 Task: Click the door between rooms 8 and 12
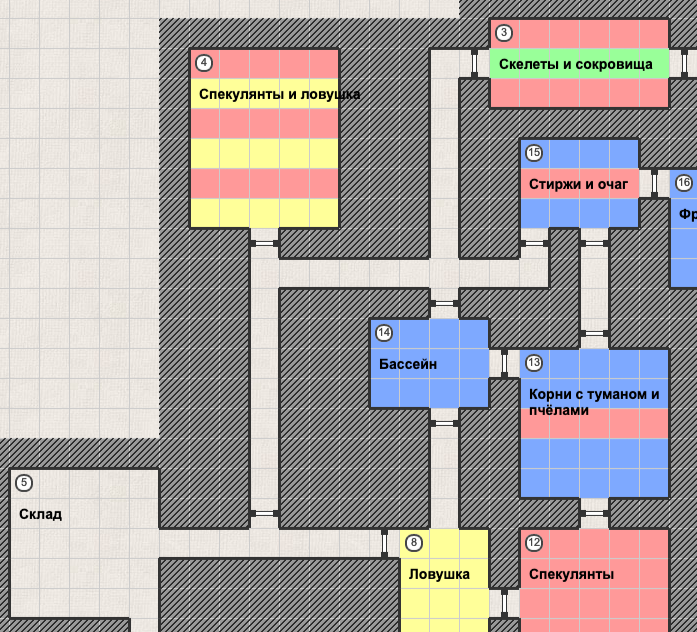click(504, 603)
